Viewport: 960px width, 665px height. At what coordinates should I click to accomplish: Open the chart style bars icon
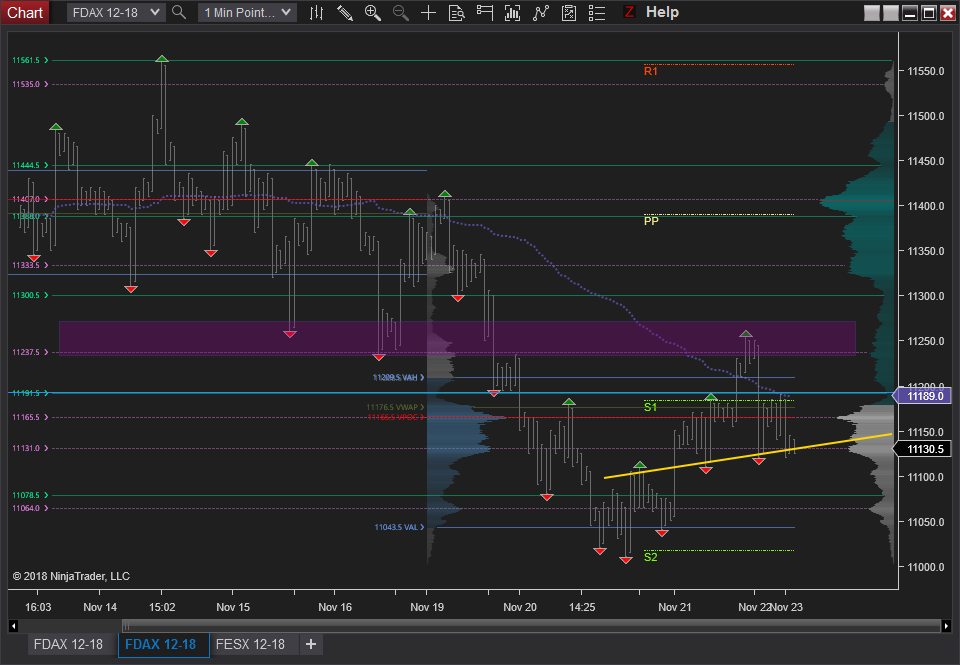pos(317,12)
